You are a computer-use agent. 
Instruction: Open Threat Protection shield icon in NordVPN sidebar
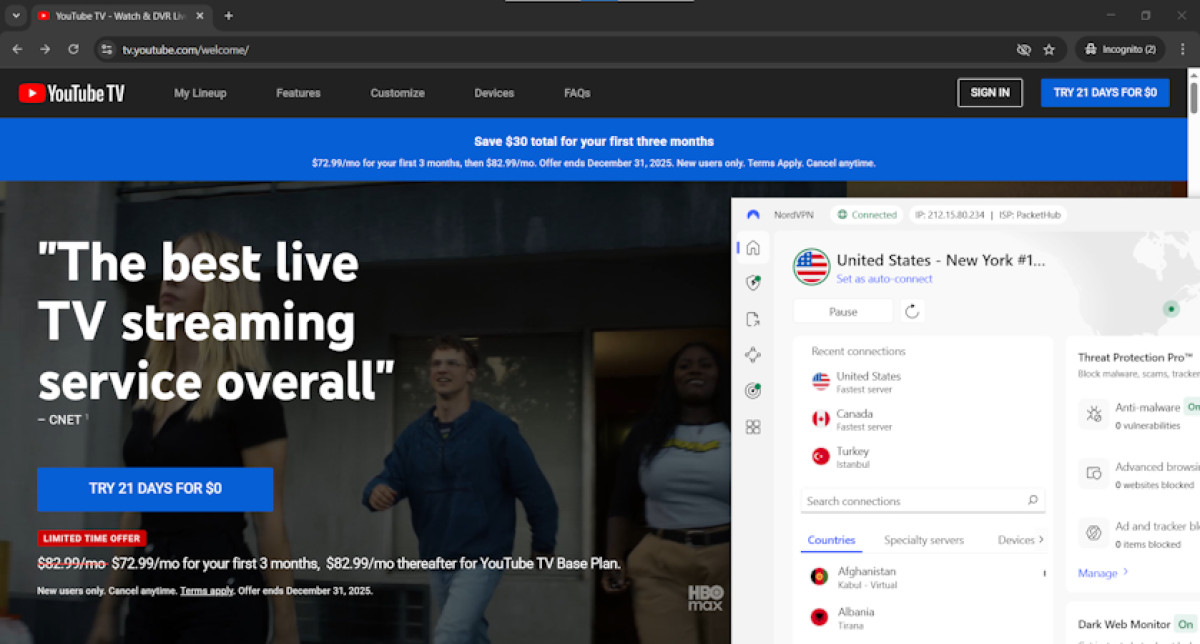coord(753,283)
